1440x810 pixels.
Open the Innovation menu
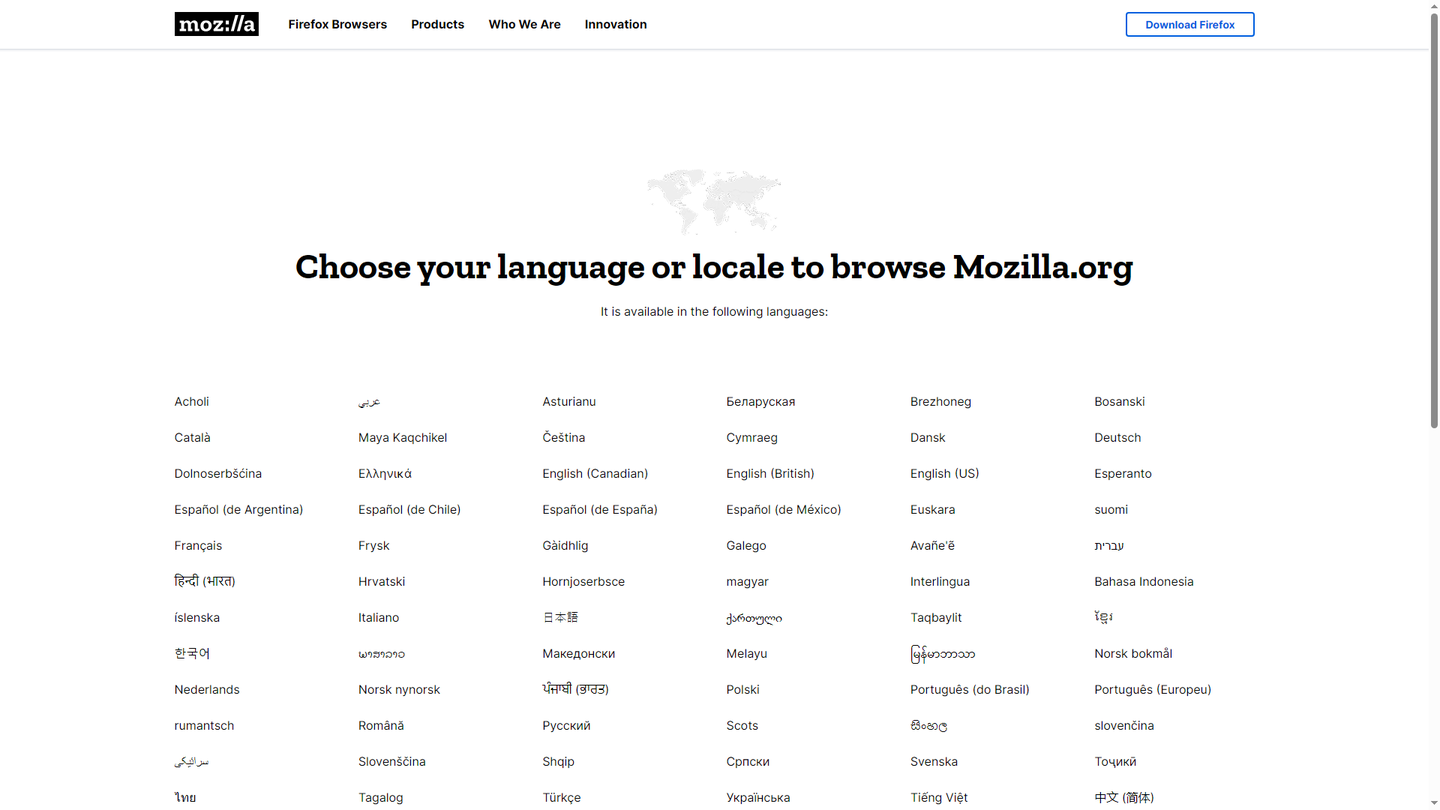coord(615,24)
